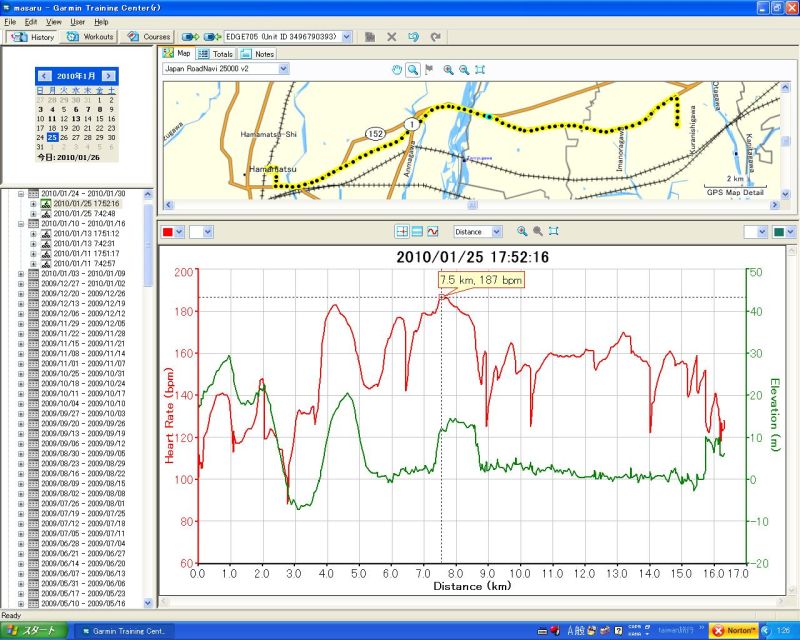800x640 pixels.
Task: Click activity icon for 2010/01/13 17:51:12
Action: tap(46, 234)
